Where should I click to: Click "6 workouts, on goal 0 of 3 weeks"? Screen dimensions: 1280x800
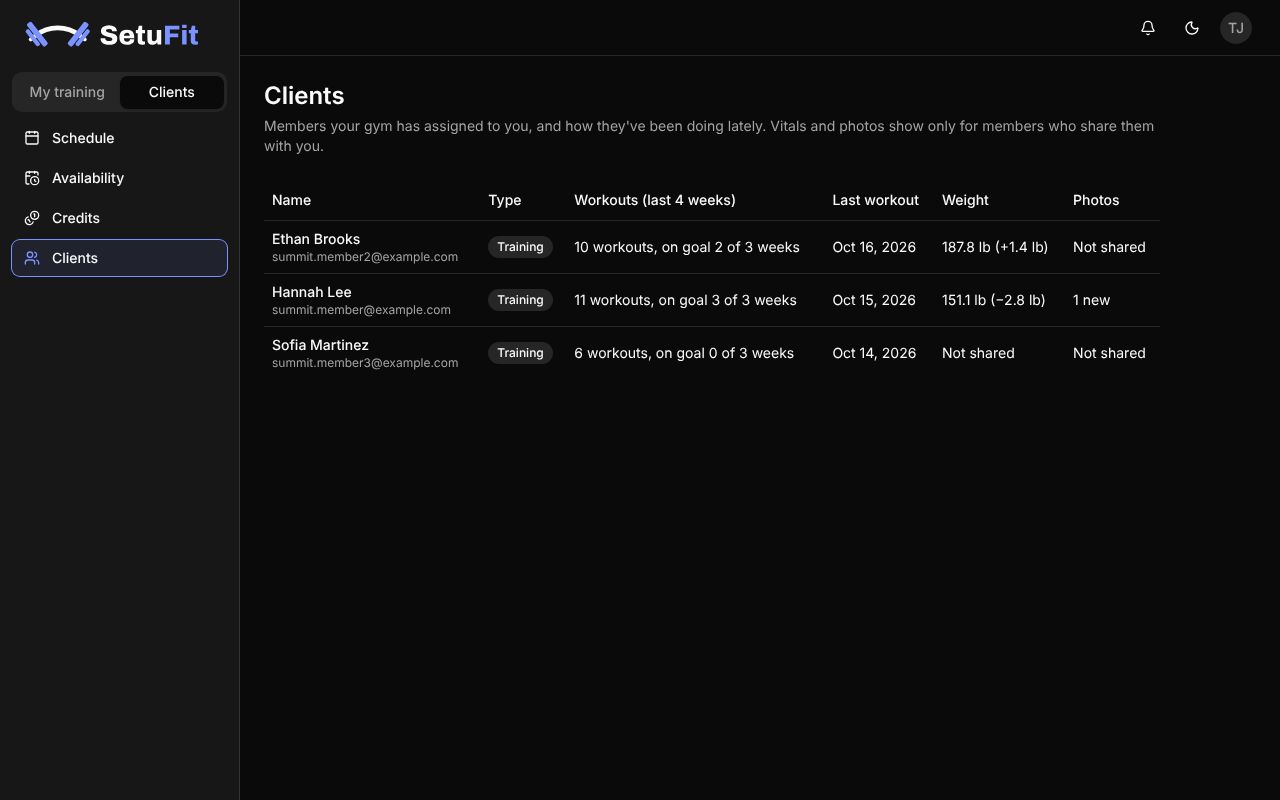(684, 353)
